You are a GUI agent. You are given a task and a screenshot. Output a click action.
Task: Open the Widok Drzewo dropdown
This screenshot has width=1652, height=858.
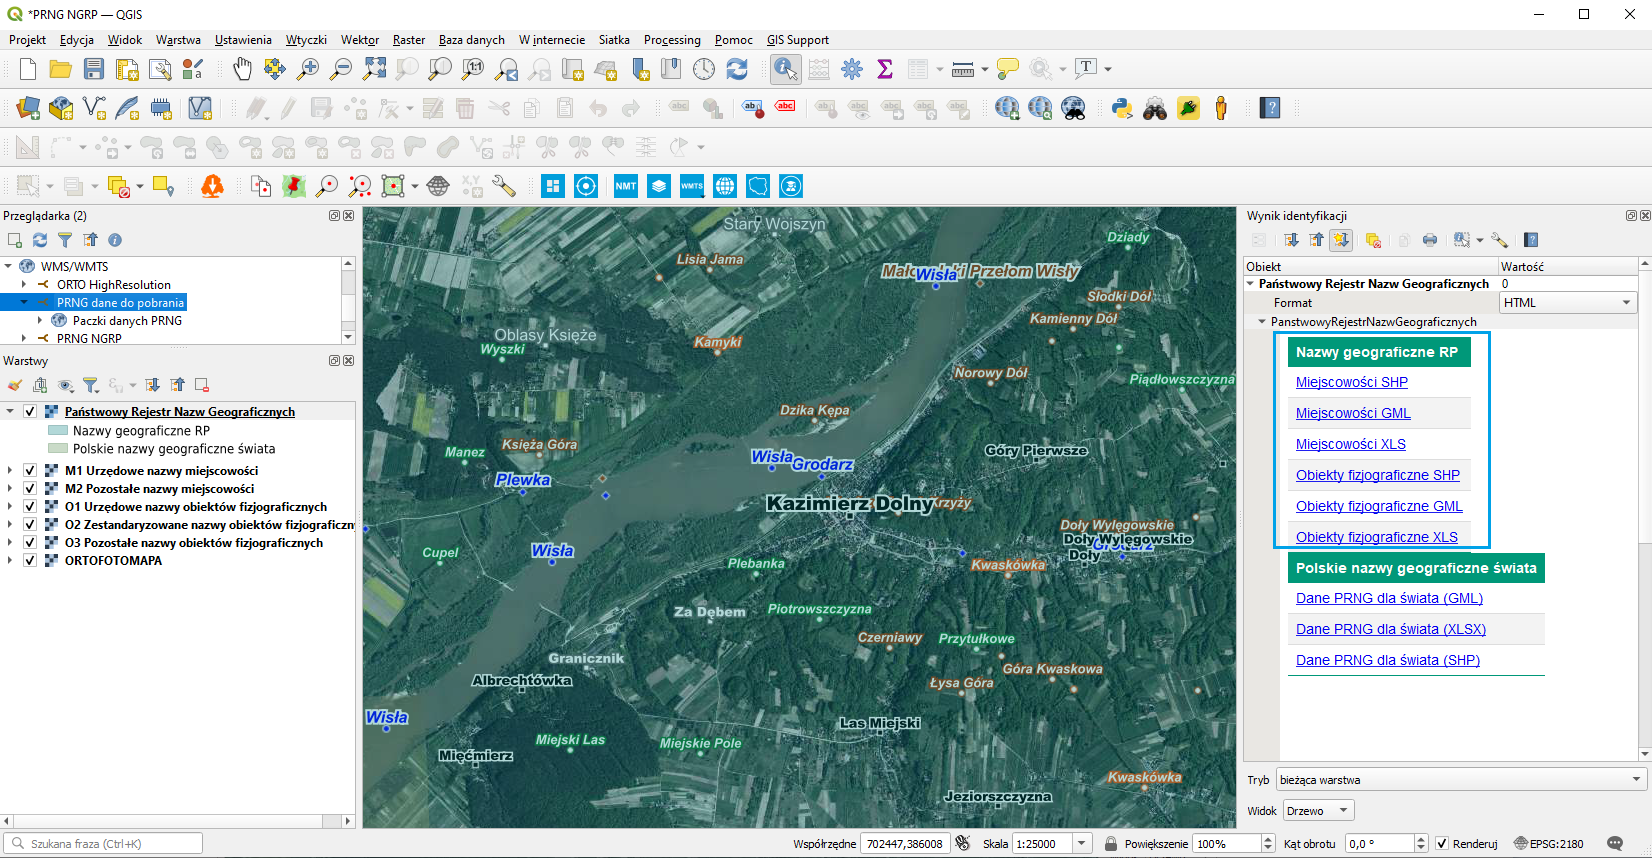1318,811
